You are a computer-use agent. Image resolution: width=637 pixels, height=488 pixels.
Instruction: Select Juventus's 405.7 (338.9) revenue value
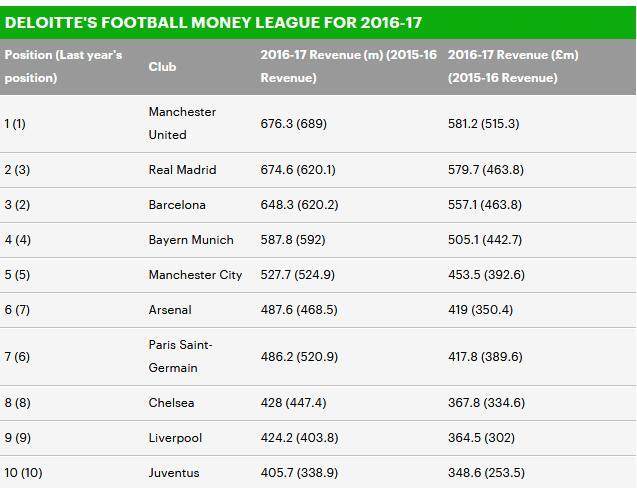[x=299, y=473]
